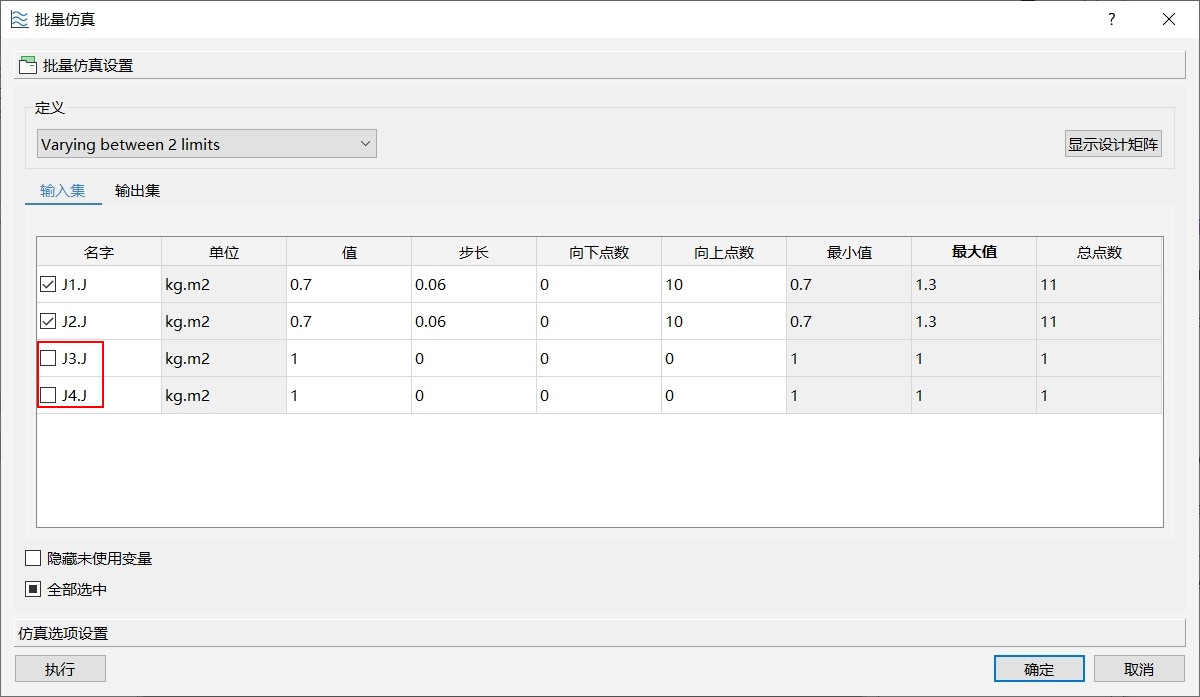The width and height of the screenshot is (1200, 697).
Task: Click the J1.J step size cell 0.06
Action: point(473,285)
